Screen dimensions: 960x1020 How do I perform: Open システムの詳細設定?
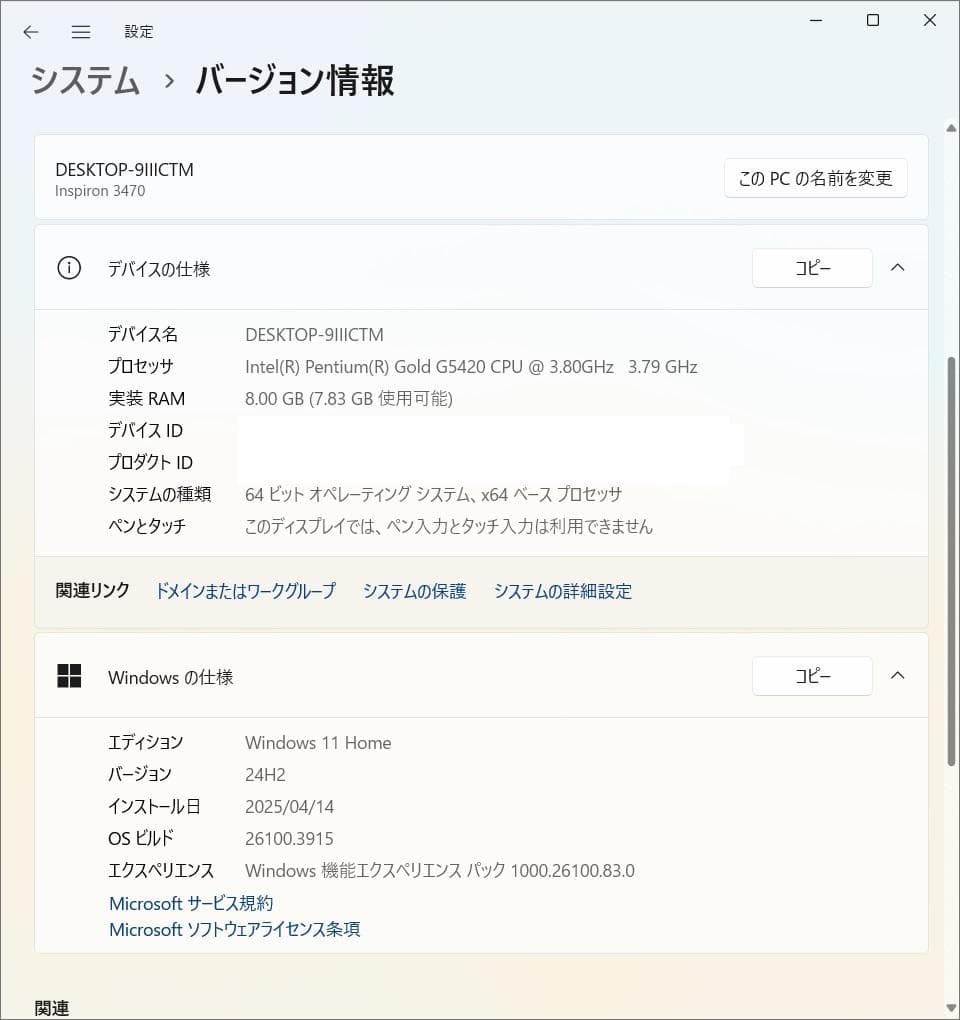pyautogui.click(x=562, y=591)
